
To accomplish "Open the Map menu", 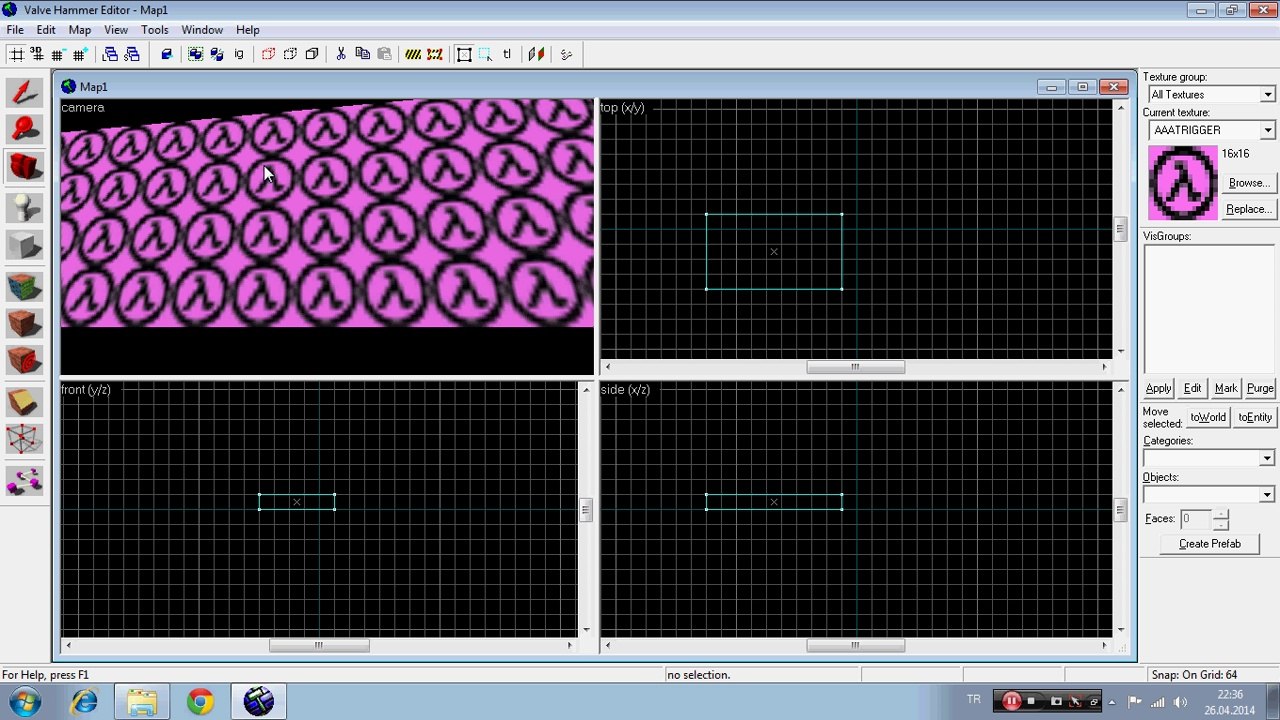I will (79, 30).
